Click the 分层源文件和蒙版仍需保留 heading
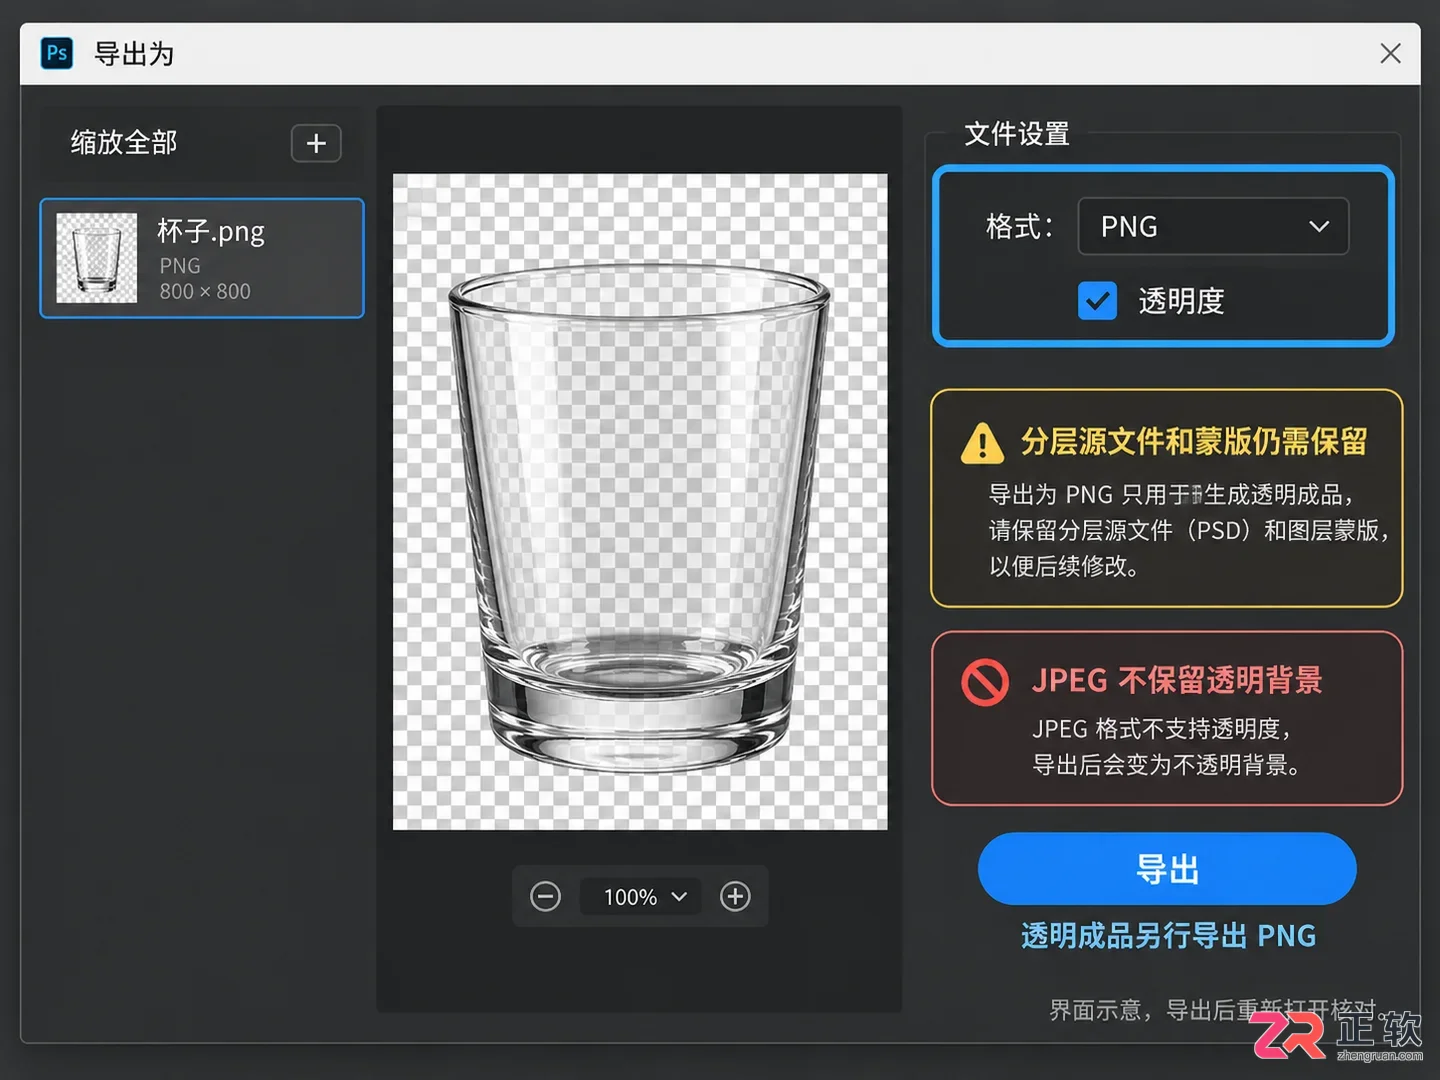1440x1080 pixels. [x=1194, y=442]
